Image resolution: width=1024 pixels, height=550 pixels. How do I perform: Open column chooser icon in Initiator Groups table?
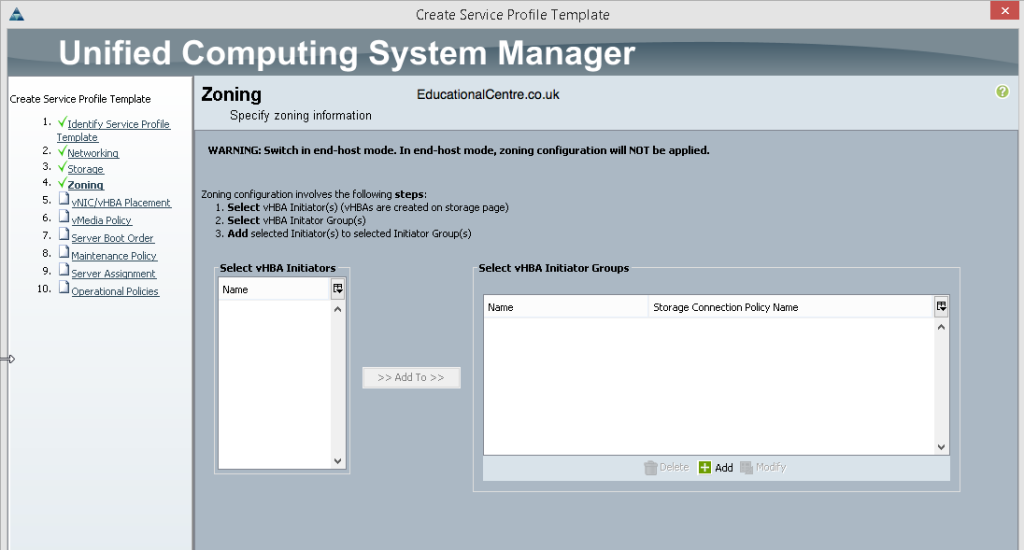pos(941,306)
